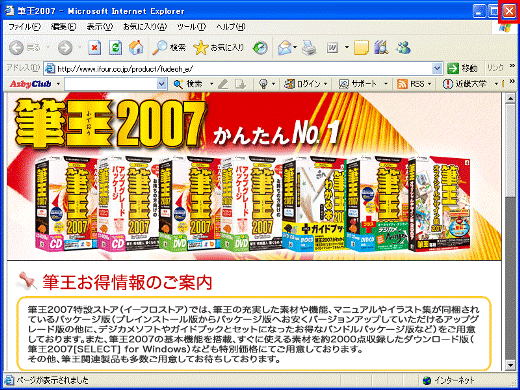Click the AsbyClub toolbar 検索 button
The height and width of the screenshot is (390, 520).
click(x=188, y=84)
